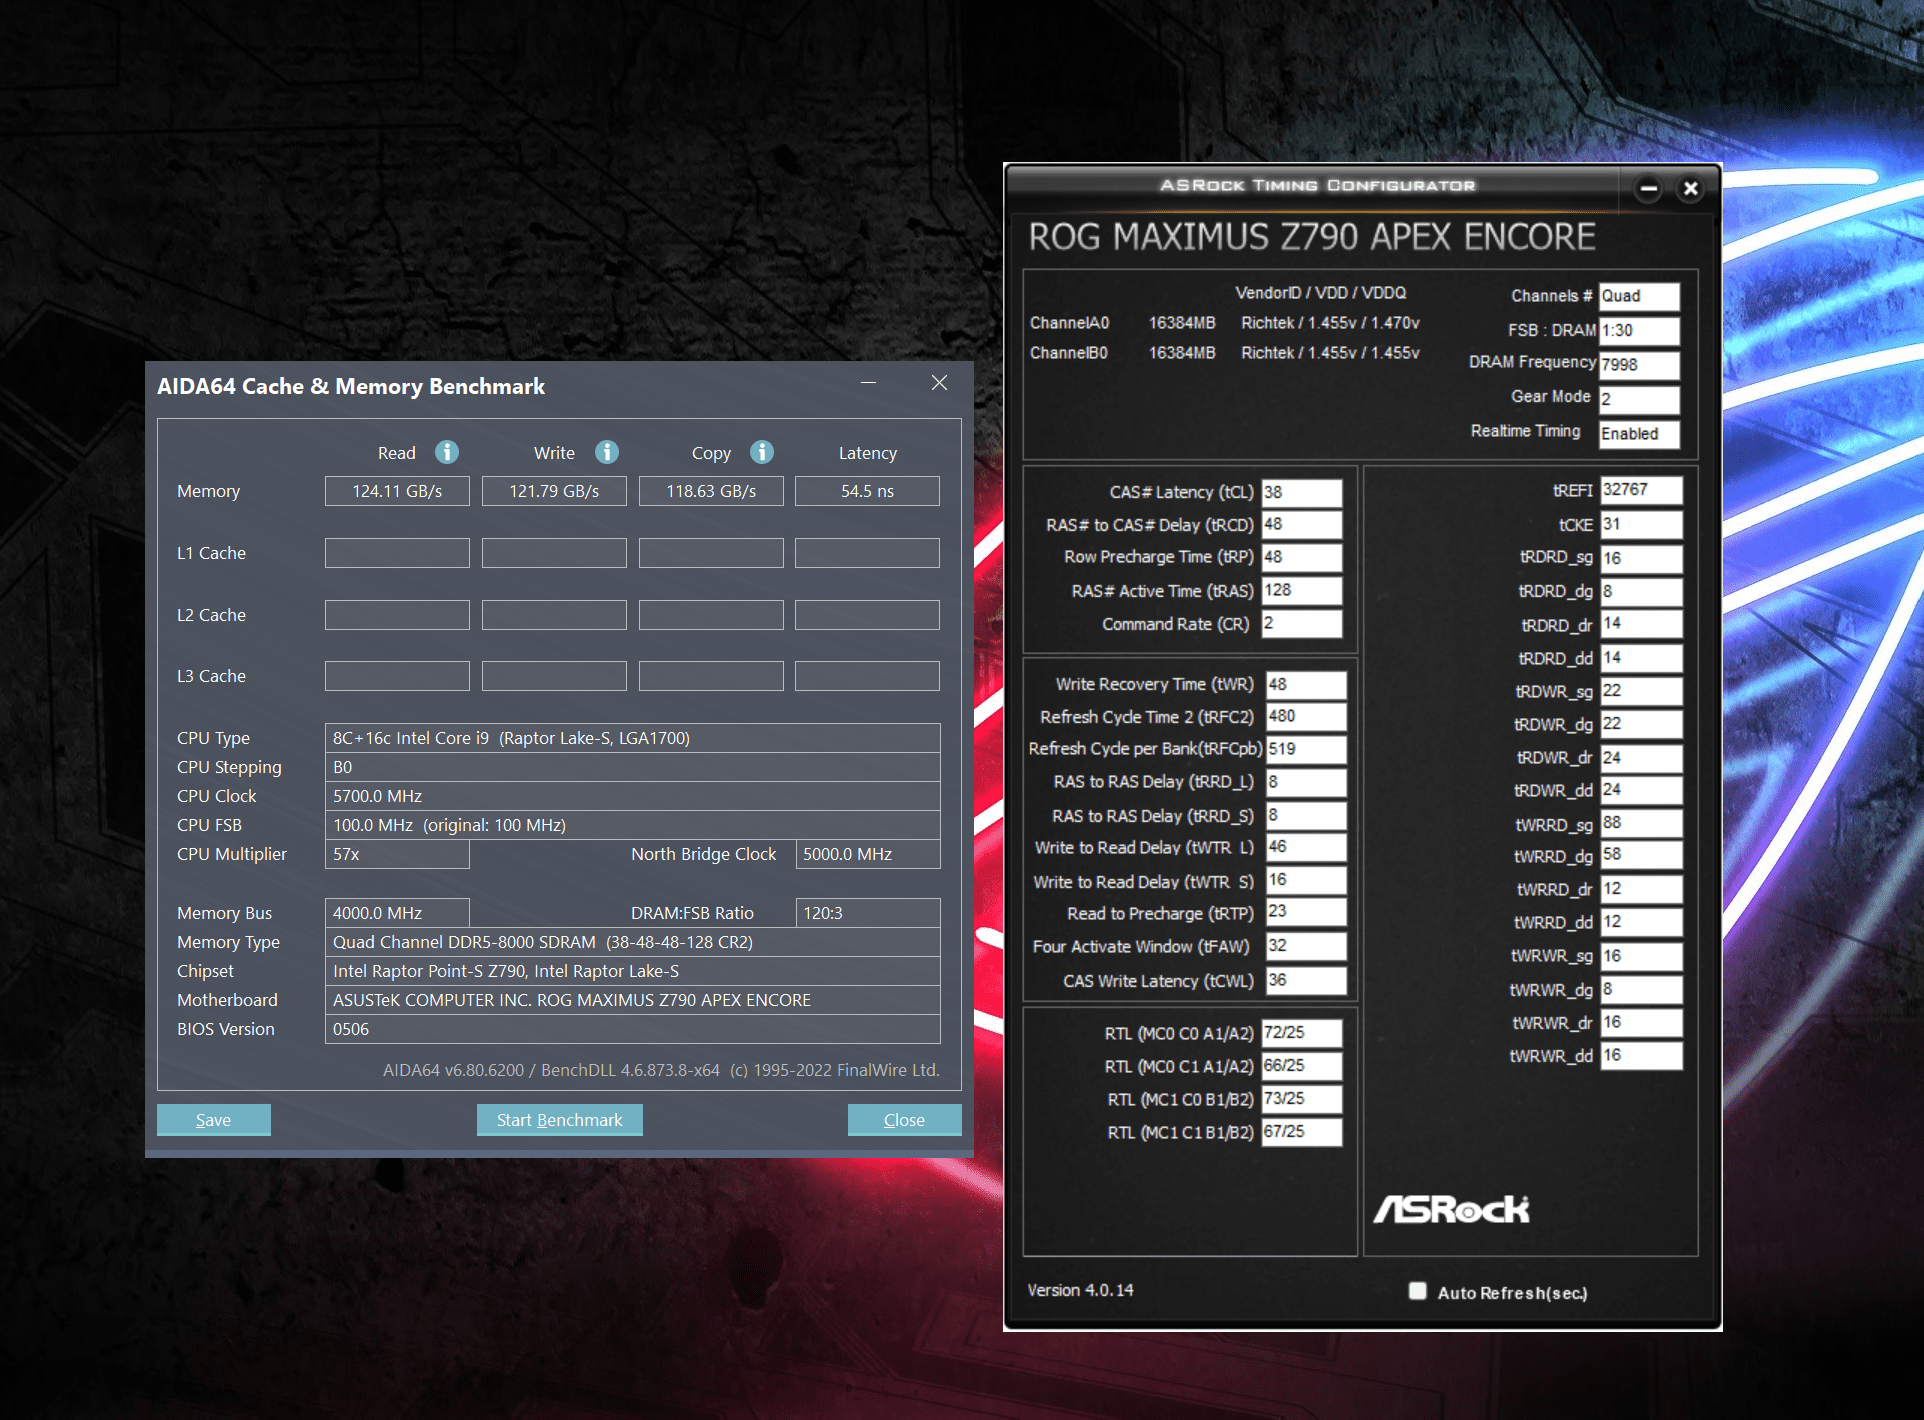Select the CAS# Latency (tCL) field
1924x1420 pixels.
click(x=1301, y=492)
